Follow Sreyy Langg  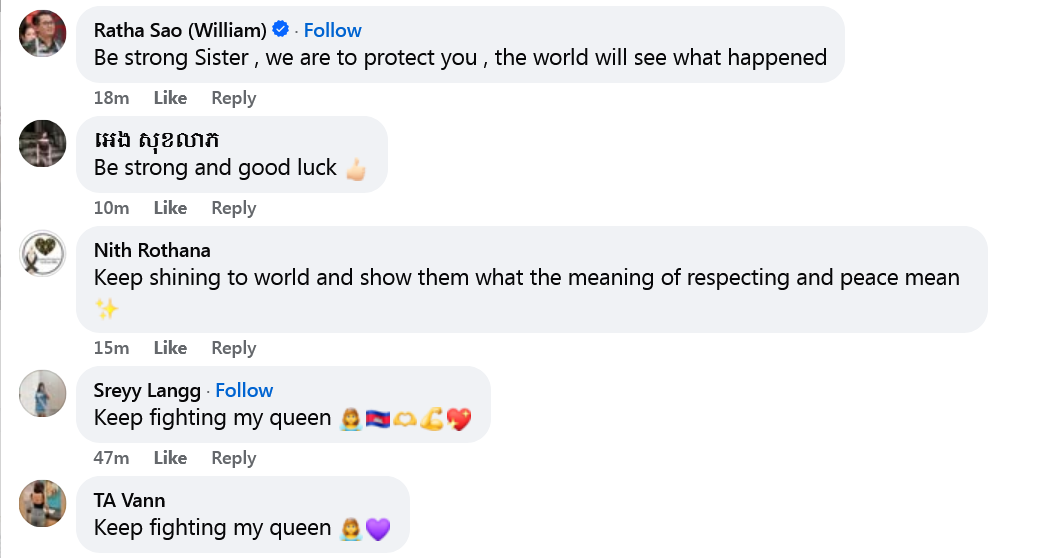244,390
